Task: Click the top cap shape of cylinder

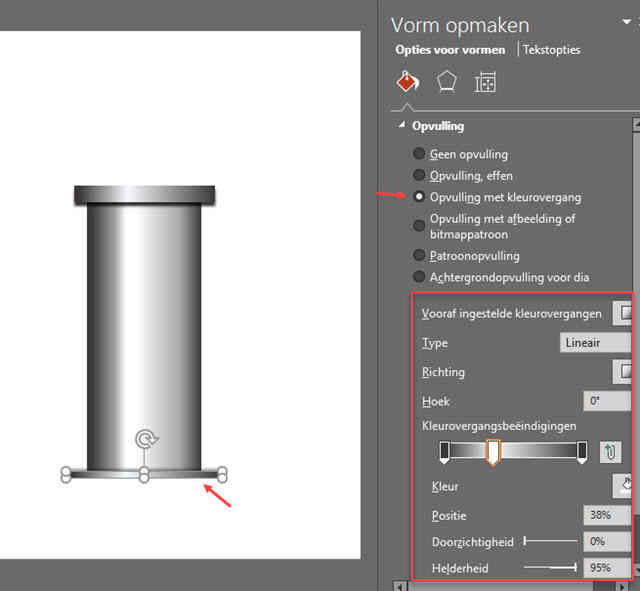Action: coord(144,195)
